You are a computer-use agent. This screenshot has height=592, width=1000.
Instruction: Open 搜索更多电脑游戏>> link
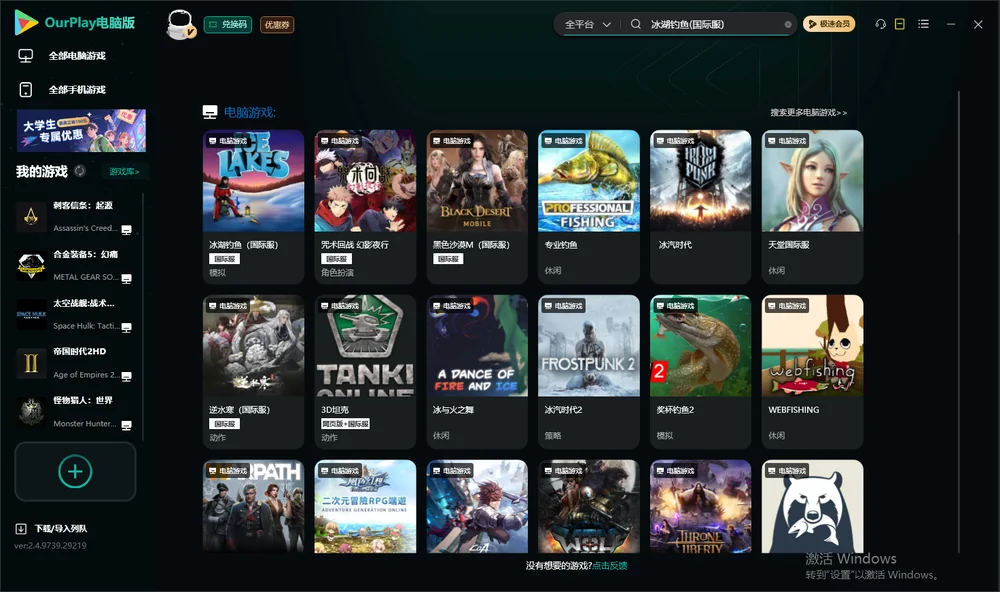point(808,112)
